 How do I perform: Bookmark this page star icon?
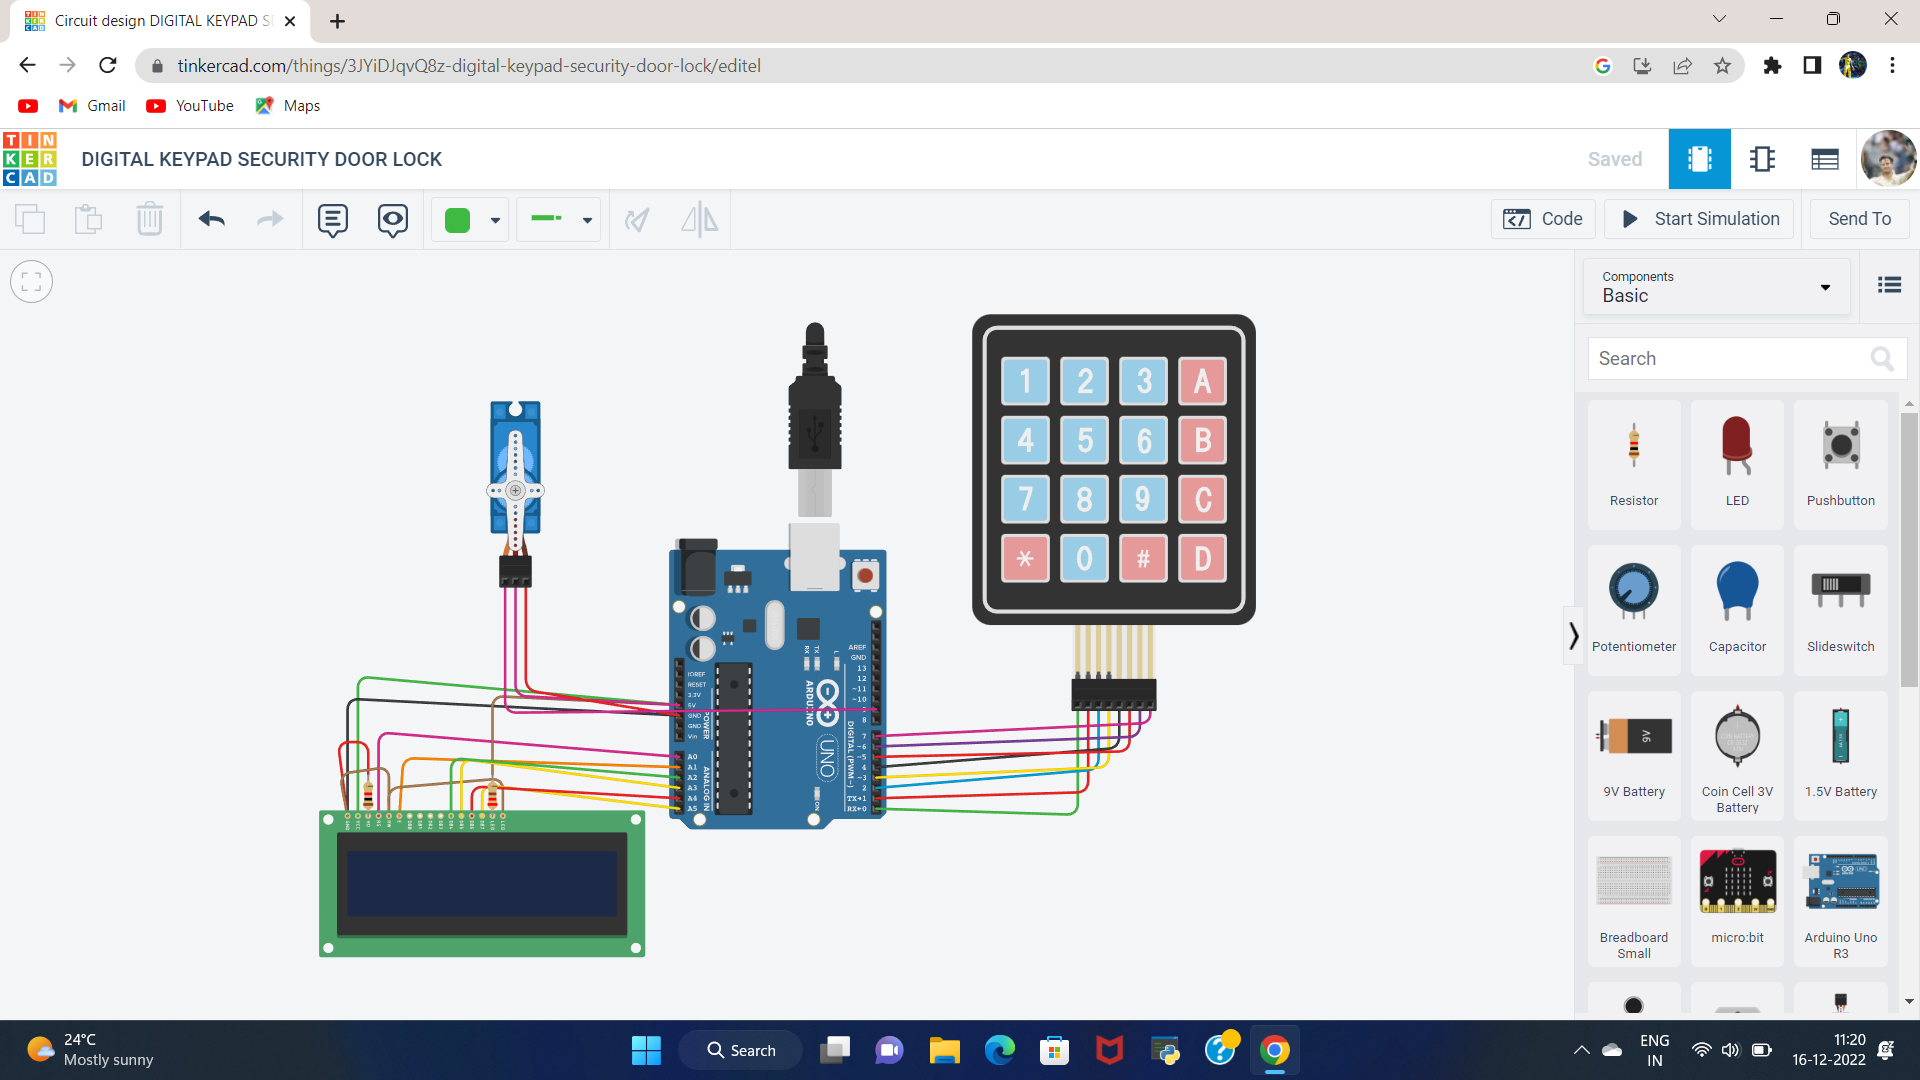coord(1722,66)
